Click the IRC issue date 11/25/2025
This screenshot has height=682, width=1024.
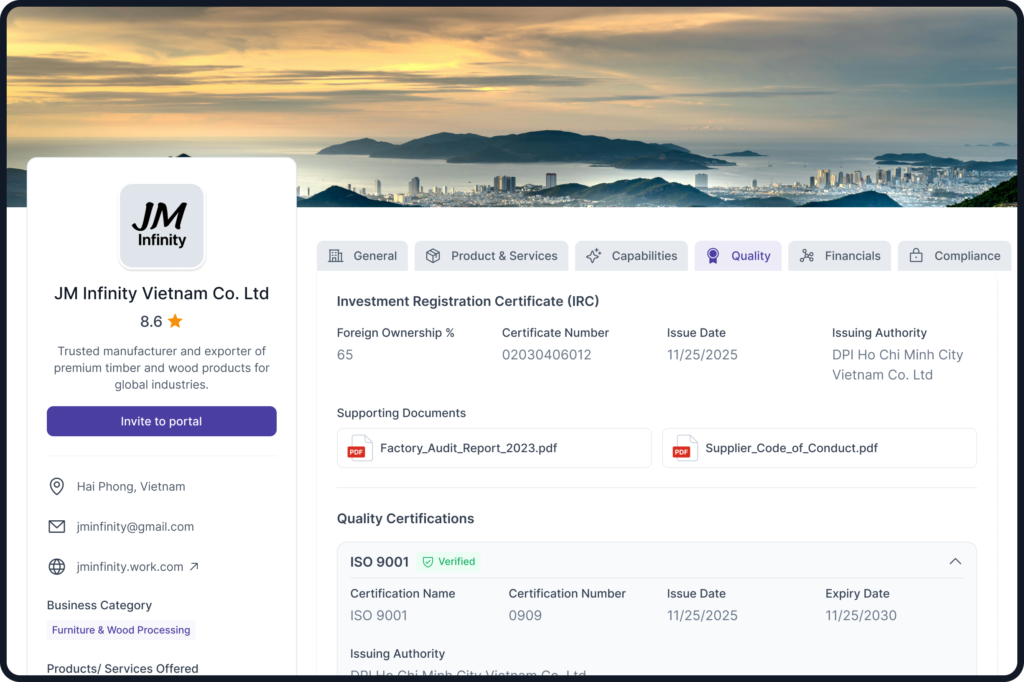[702, 355]
